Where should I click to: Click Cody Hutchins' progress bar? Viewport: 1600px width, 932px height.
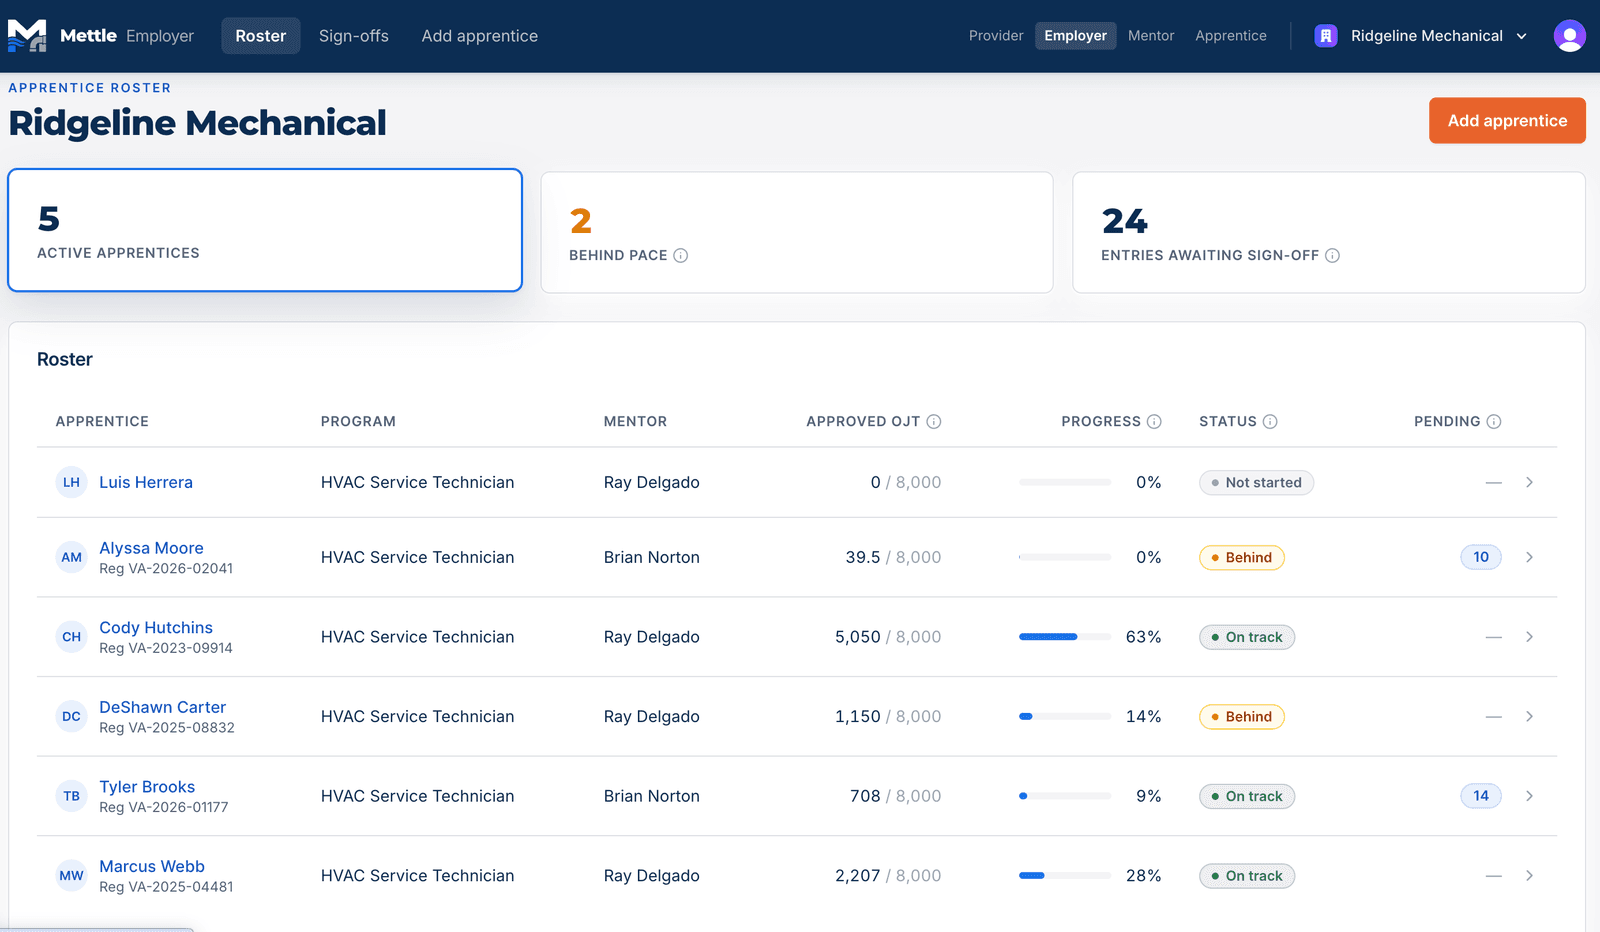(1065, 637)
